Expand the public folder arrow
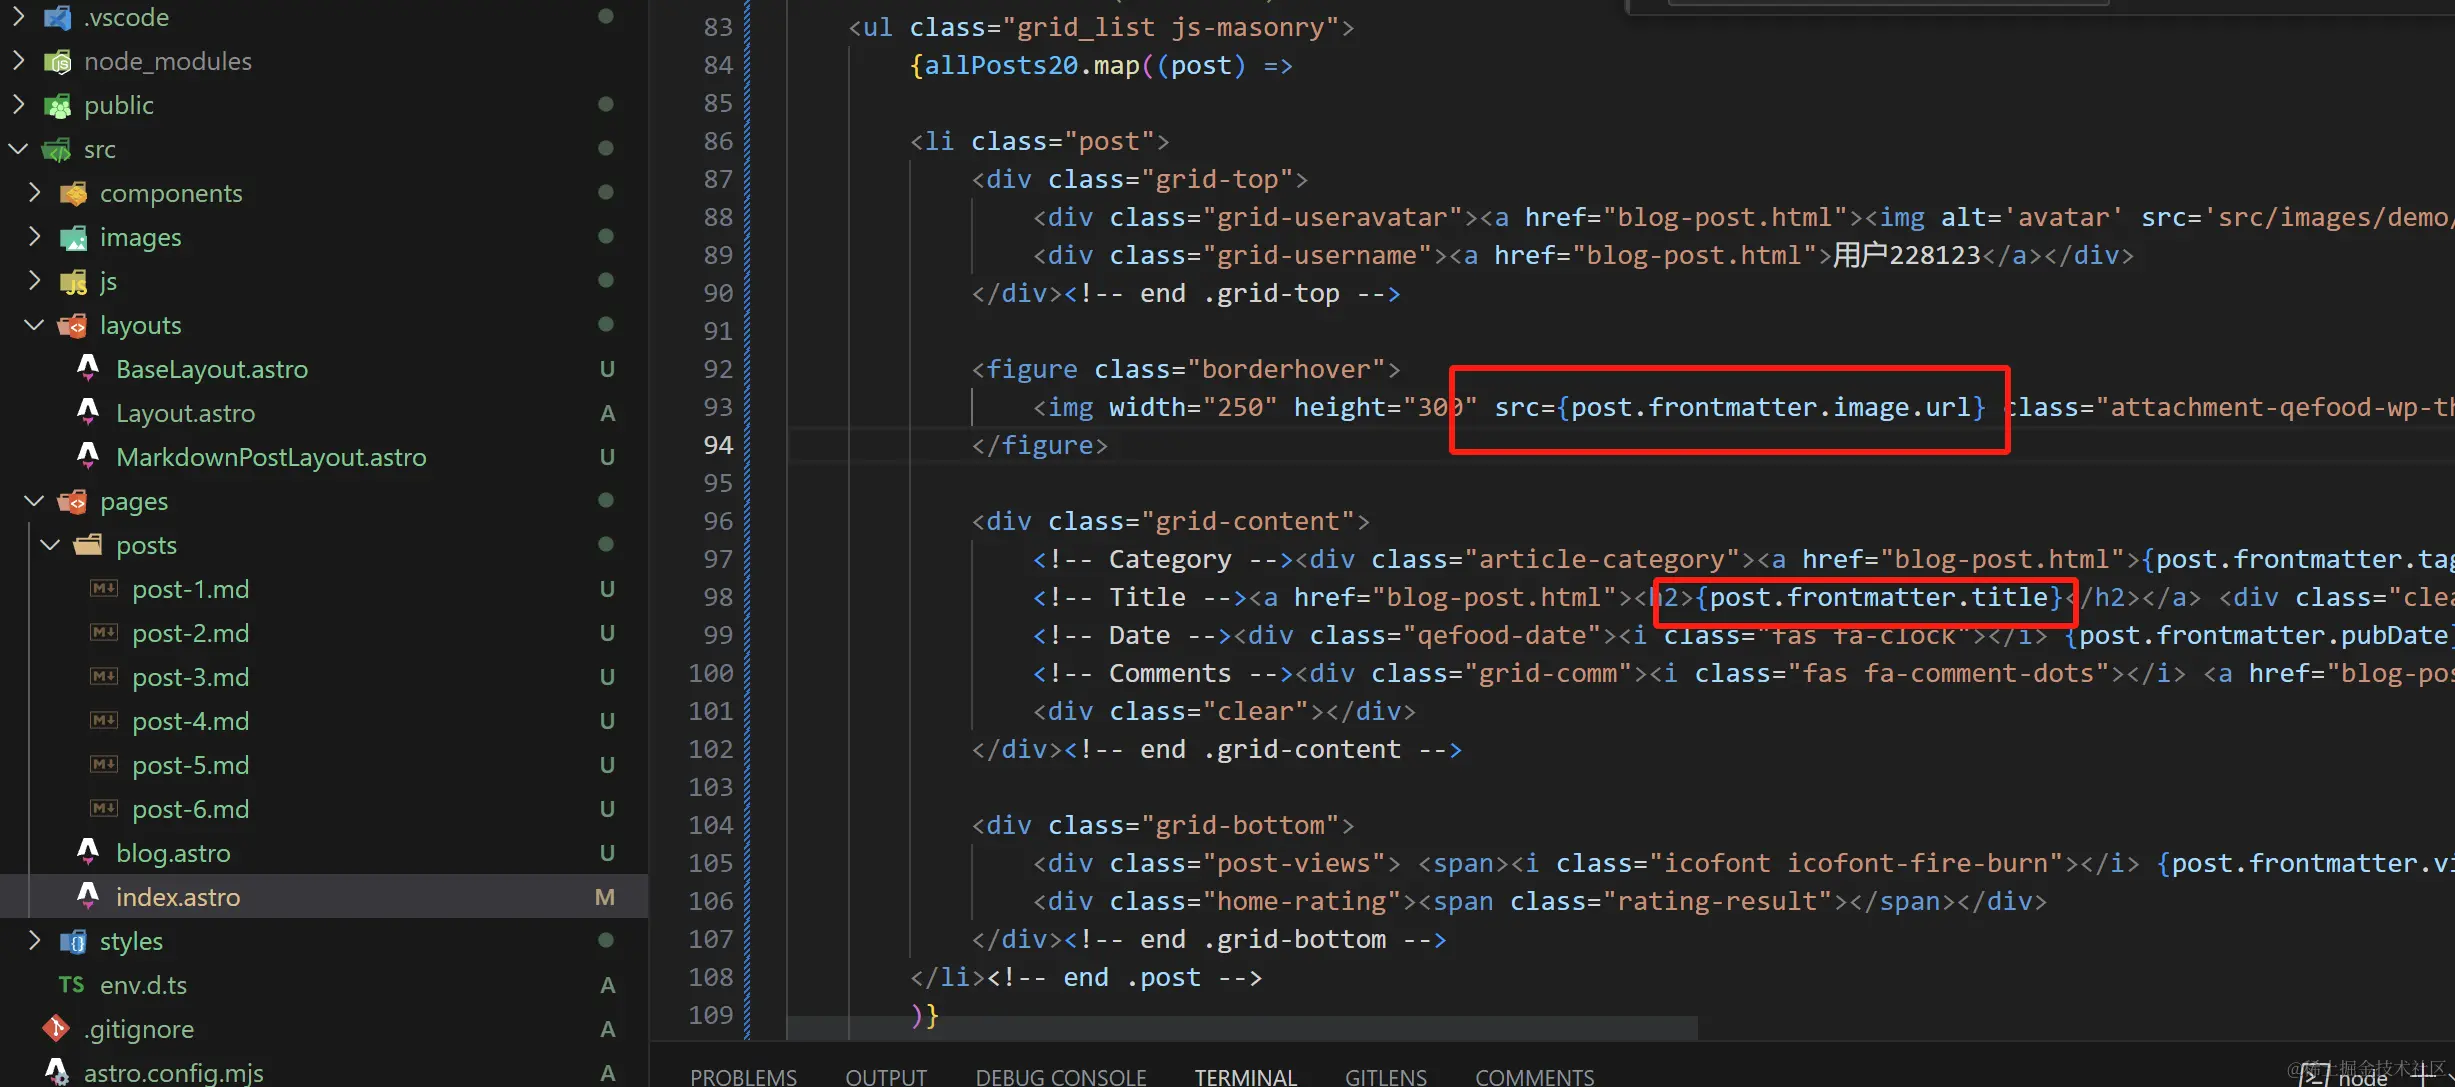The height and width of the screenshot is (1087, 2455). point(18,105)
